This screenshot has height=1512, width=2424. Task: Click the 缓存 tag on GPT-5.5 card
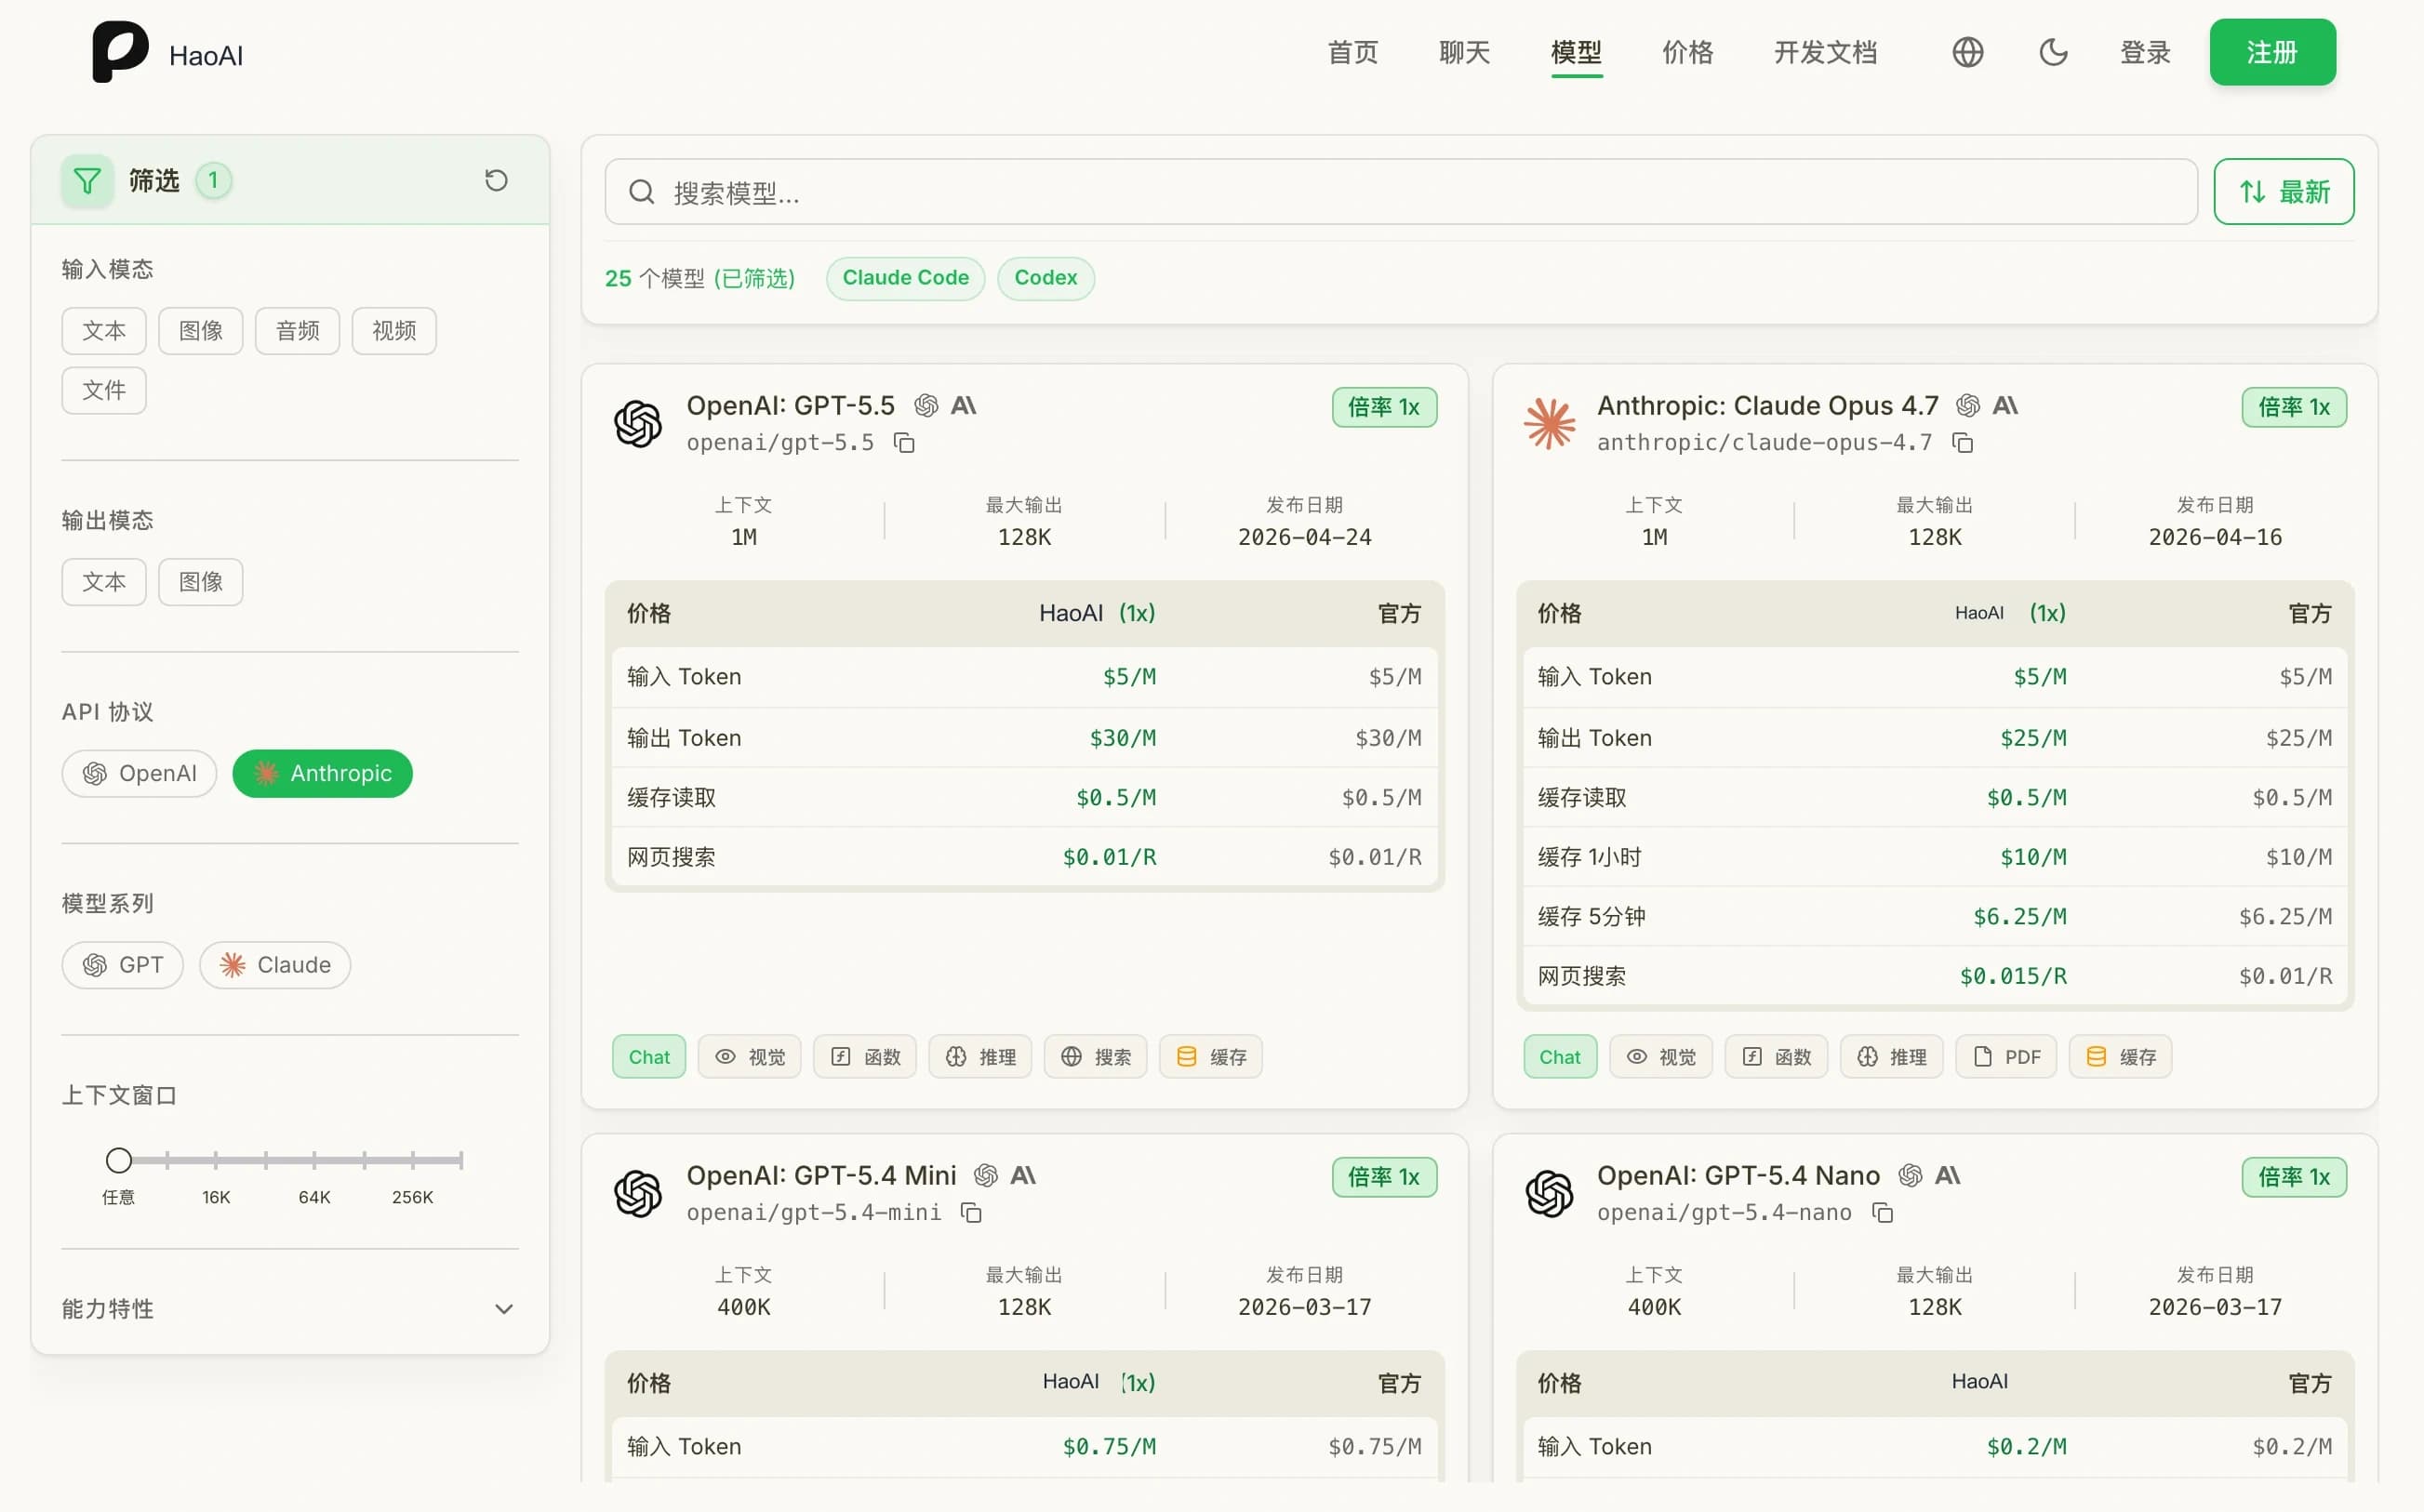tap(1210, 1057)
